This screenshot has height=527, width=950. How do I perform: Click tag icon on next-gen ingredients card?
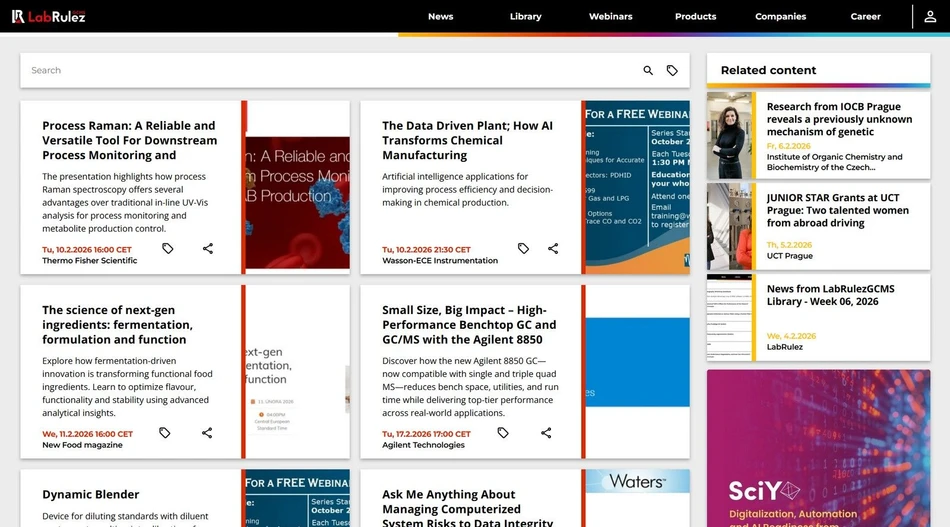(165, 433)
